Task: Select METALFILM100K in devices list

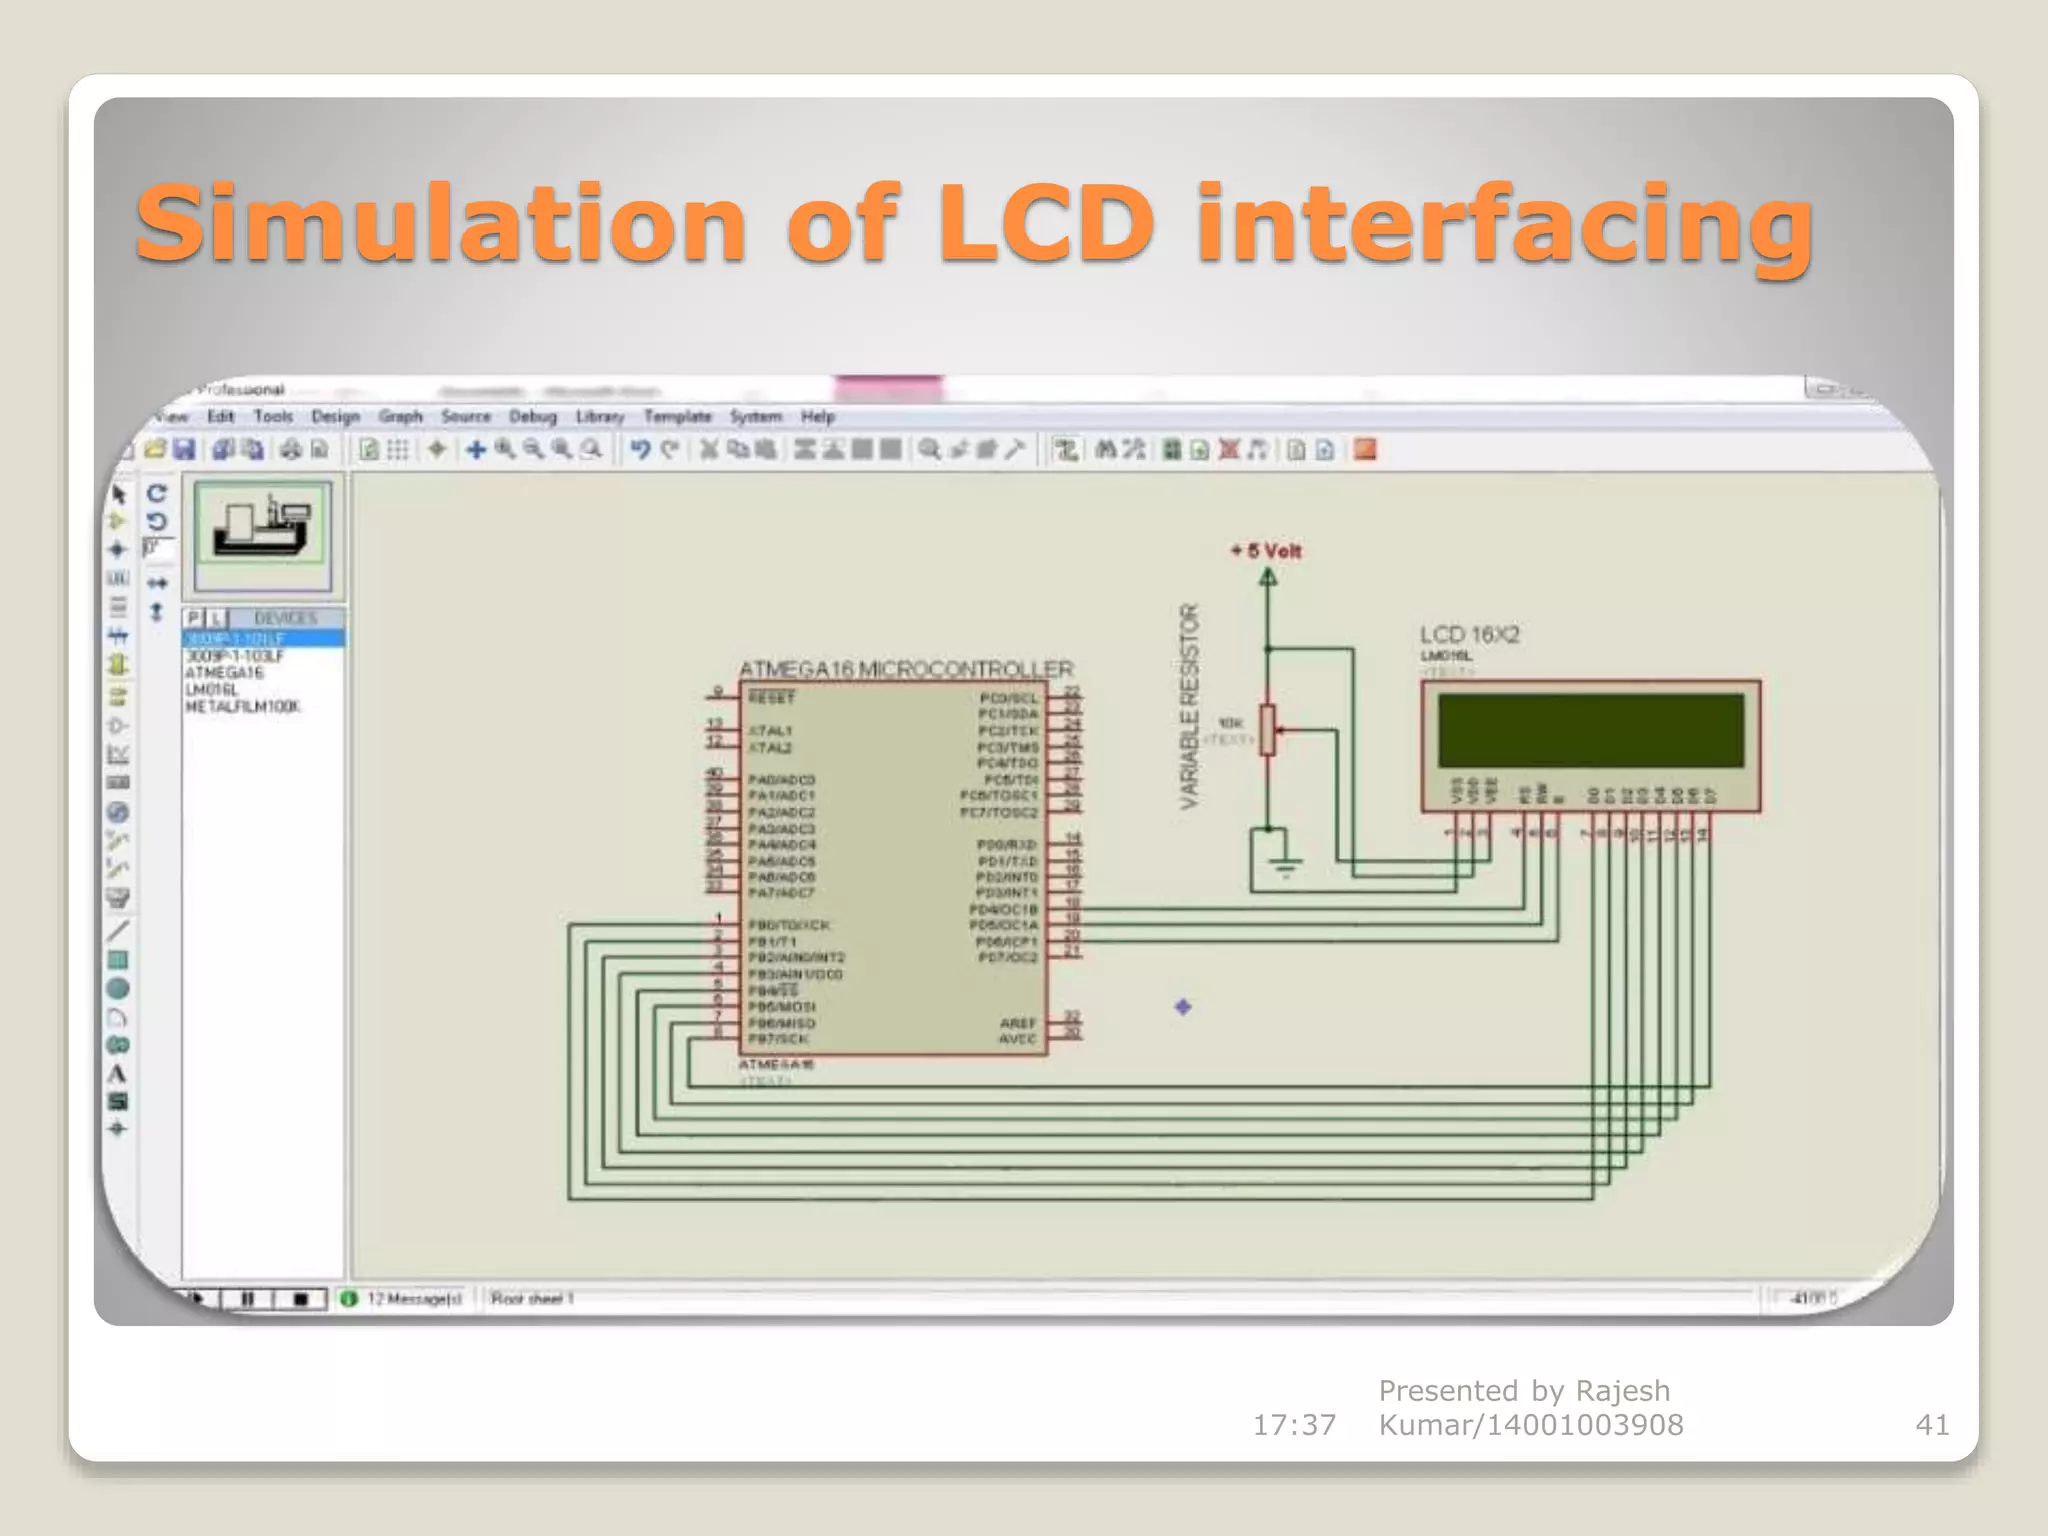Action: point(242,707)
